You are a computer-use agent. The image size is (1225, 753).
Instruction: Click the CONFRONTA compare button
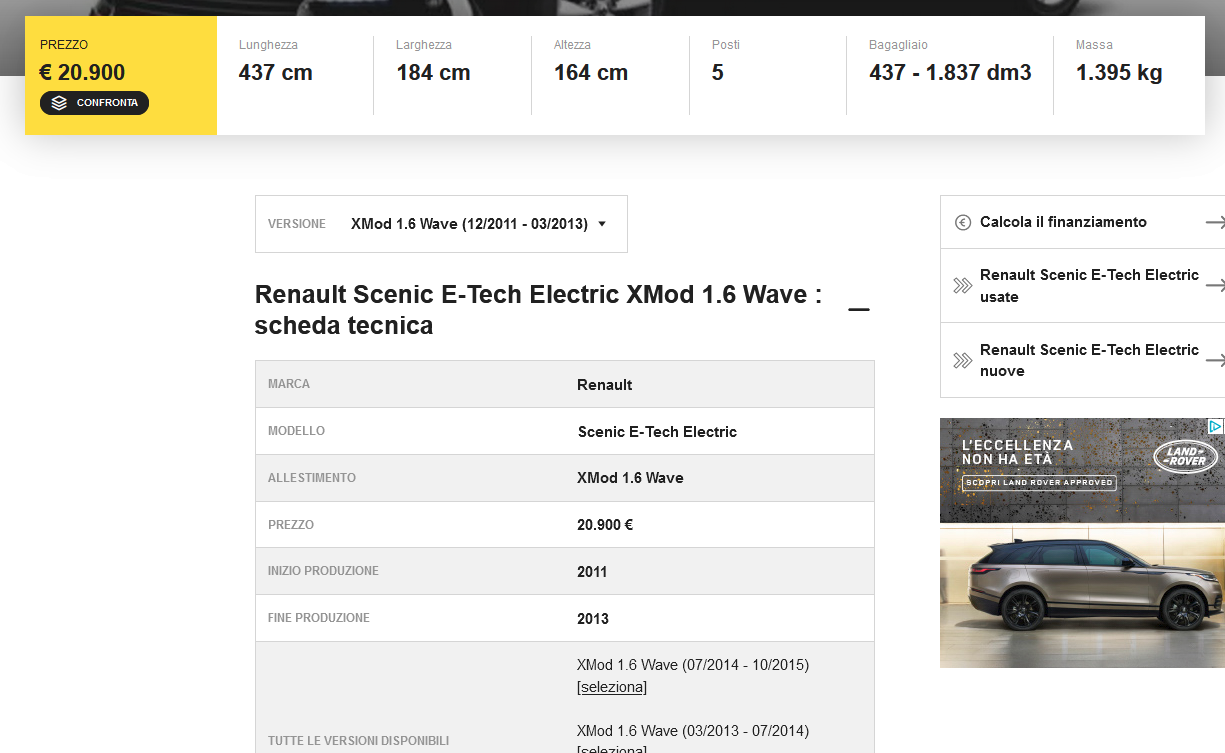[x=94, y=103]
